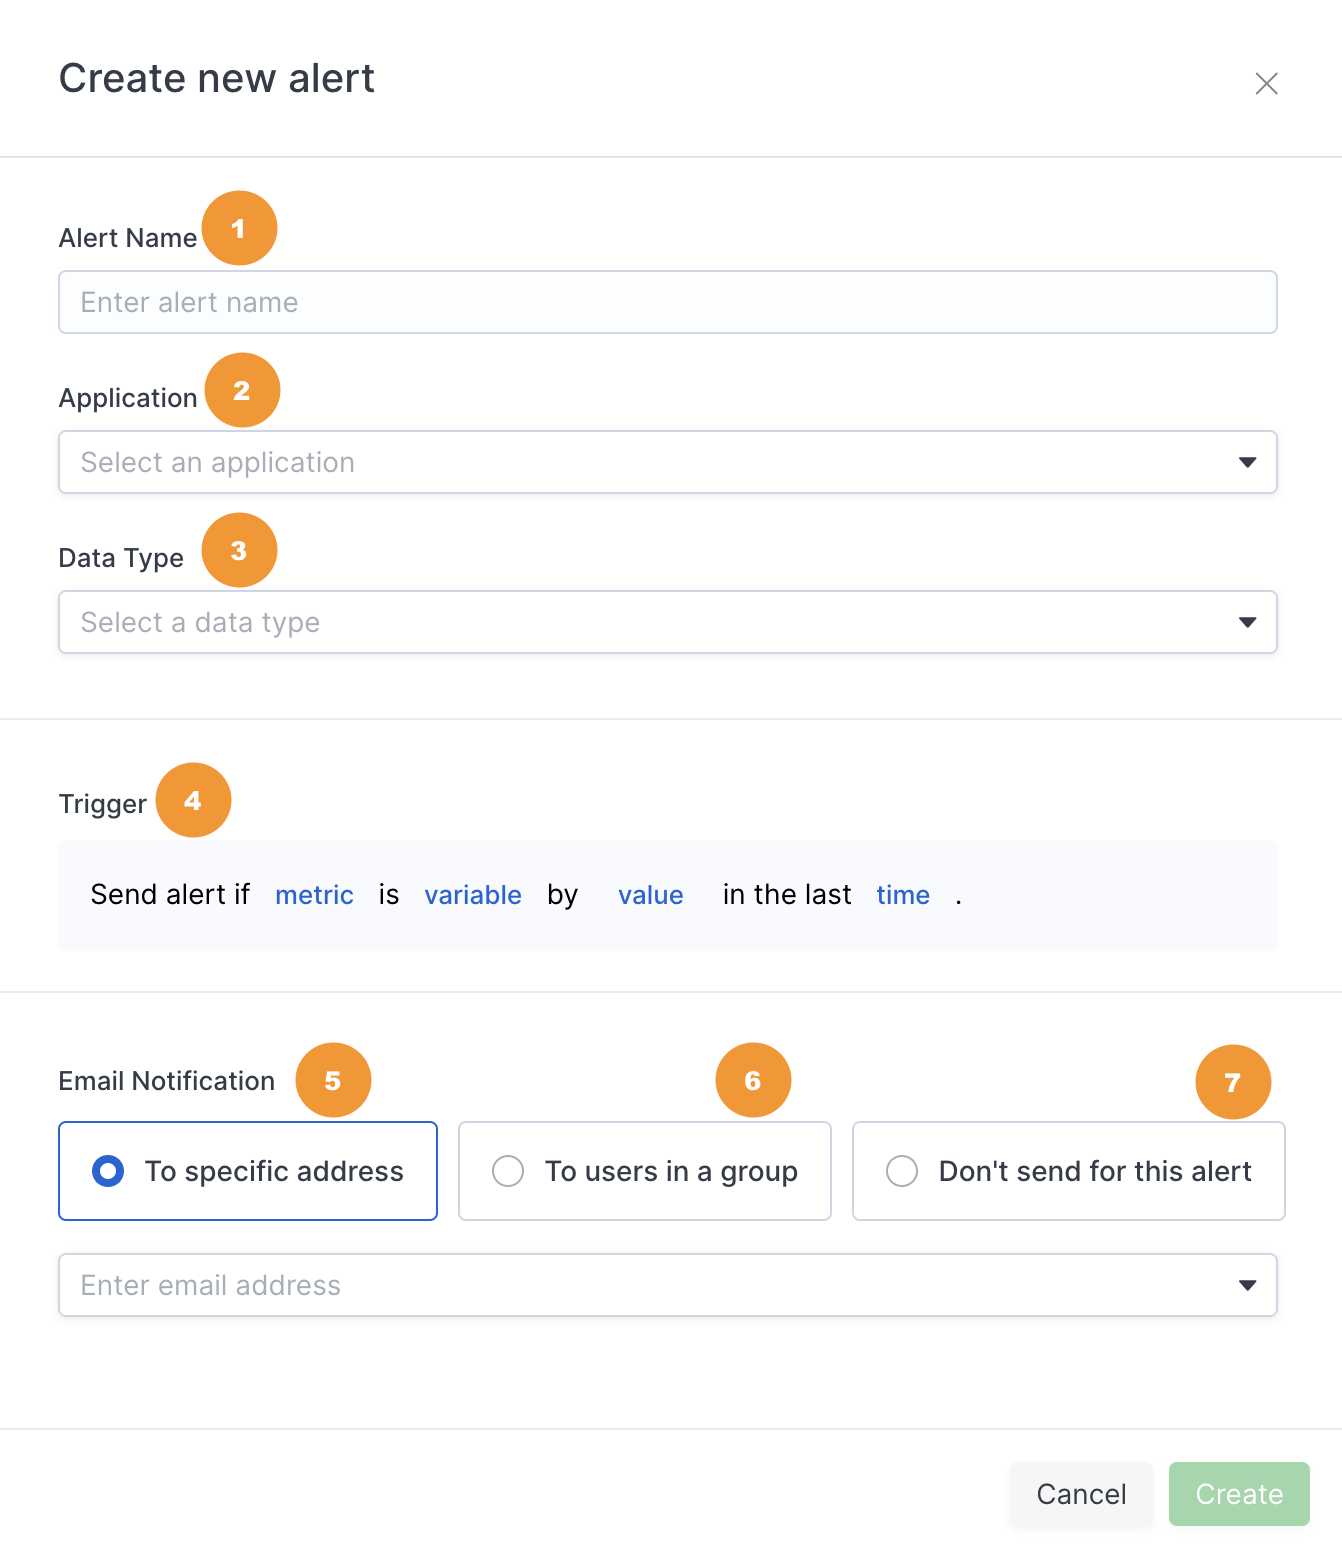
Task: Focus the Enter alert name field
Action: click(x=668, y=302)
